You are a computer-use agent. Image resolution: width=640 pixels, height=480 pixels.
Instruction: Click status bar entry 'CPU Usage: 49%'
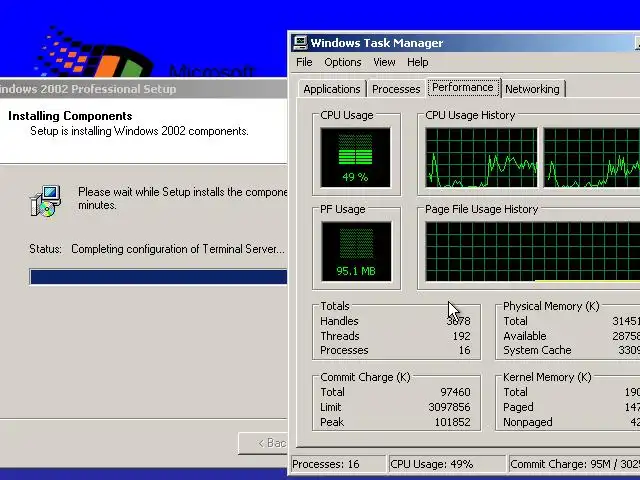(x=447, y=464)
